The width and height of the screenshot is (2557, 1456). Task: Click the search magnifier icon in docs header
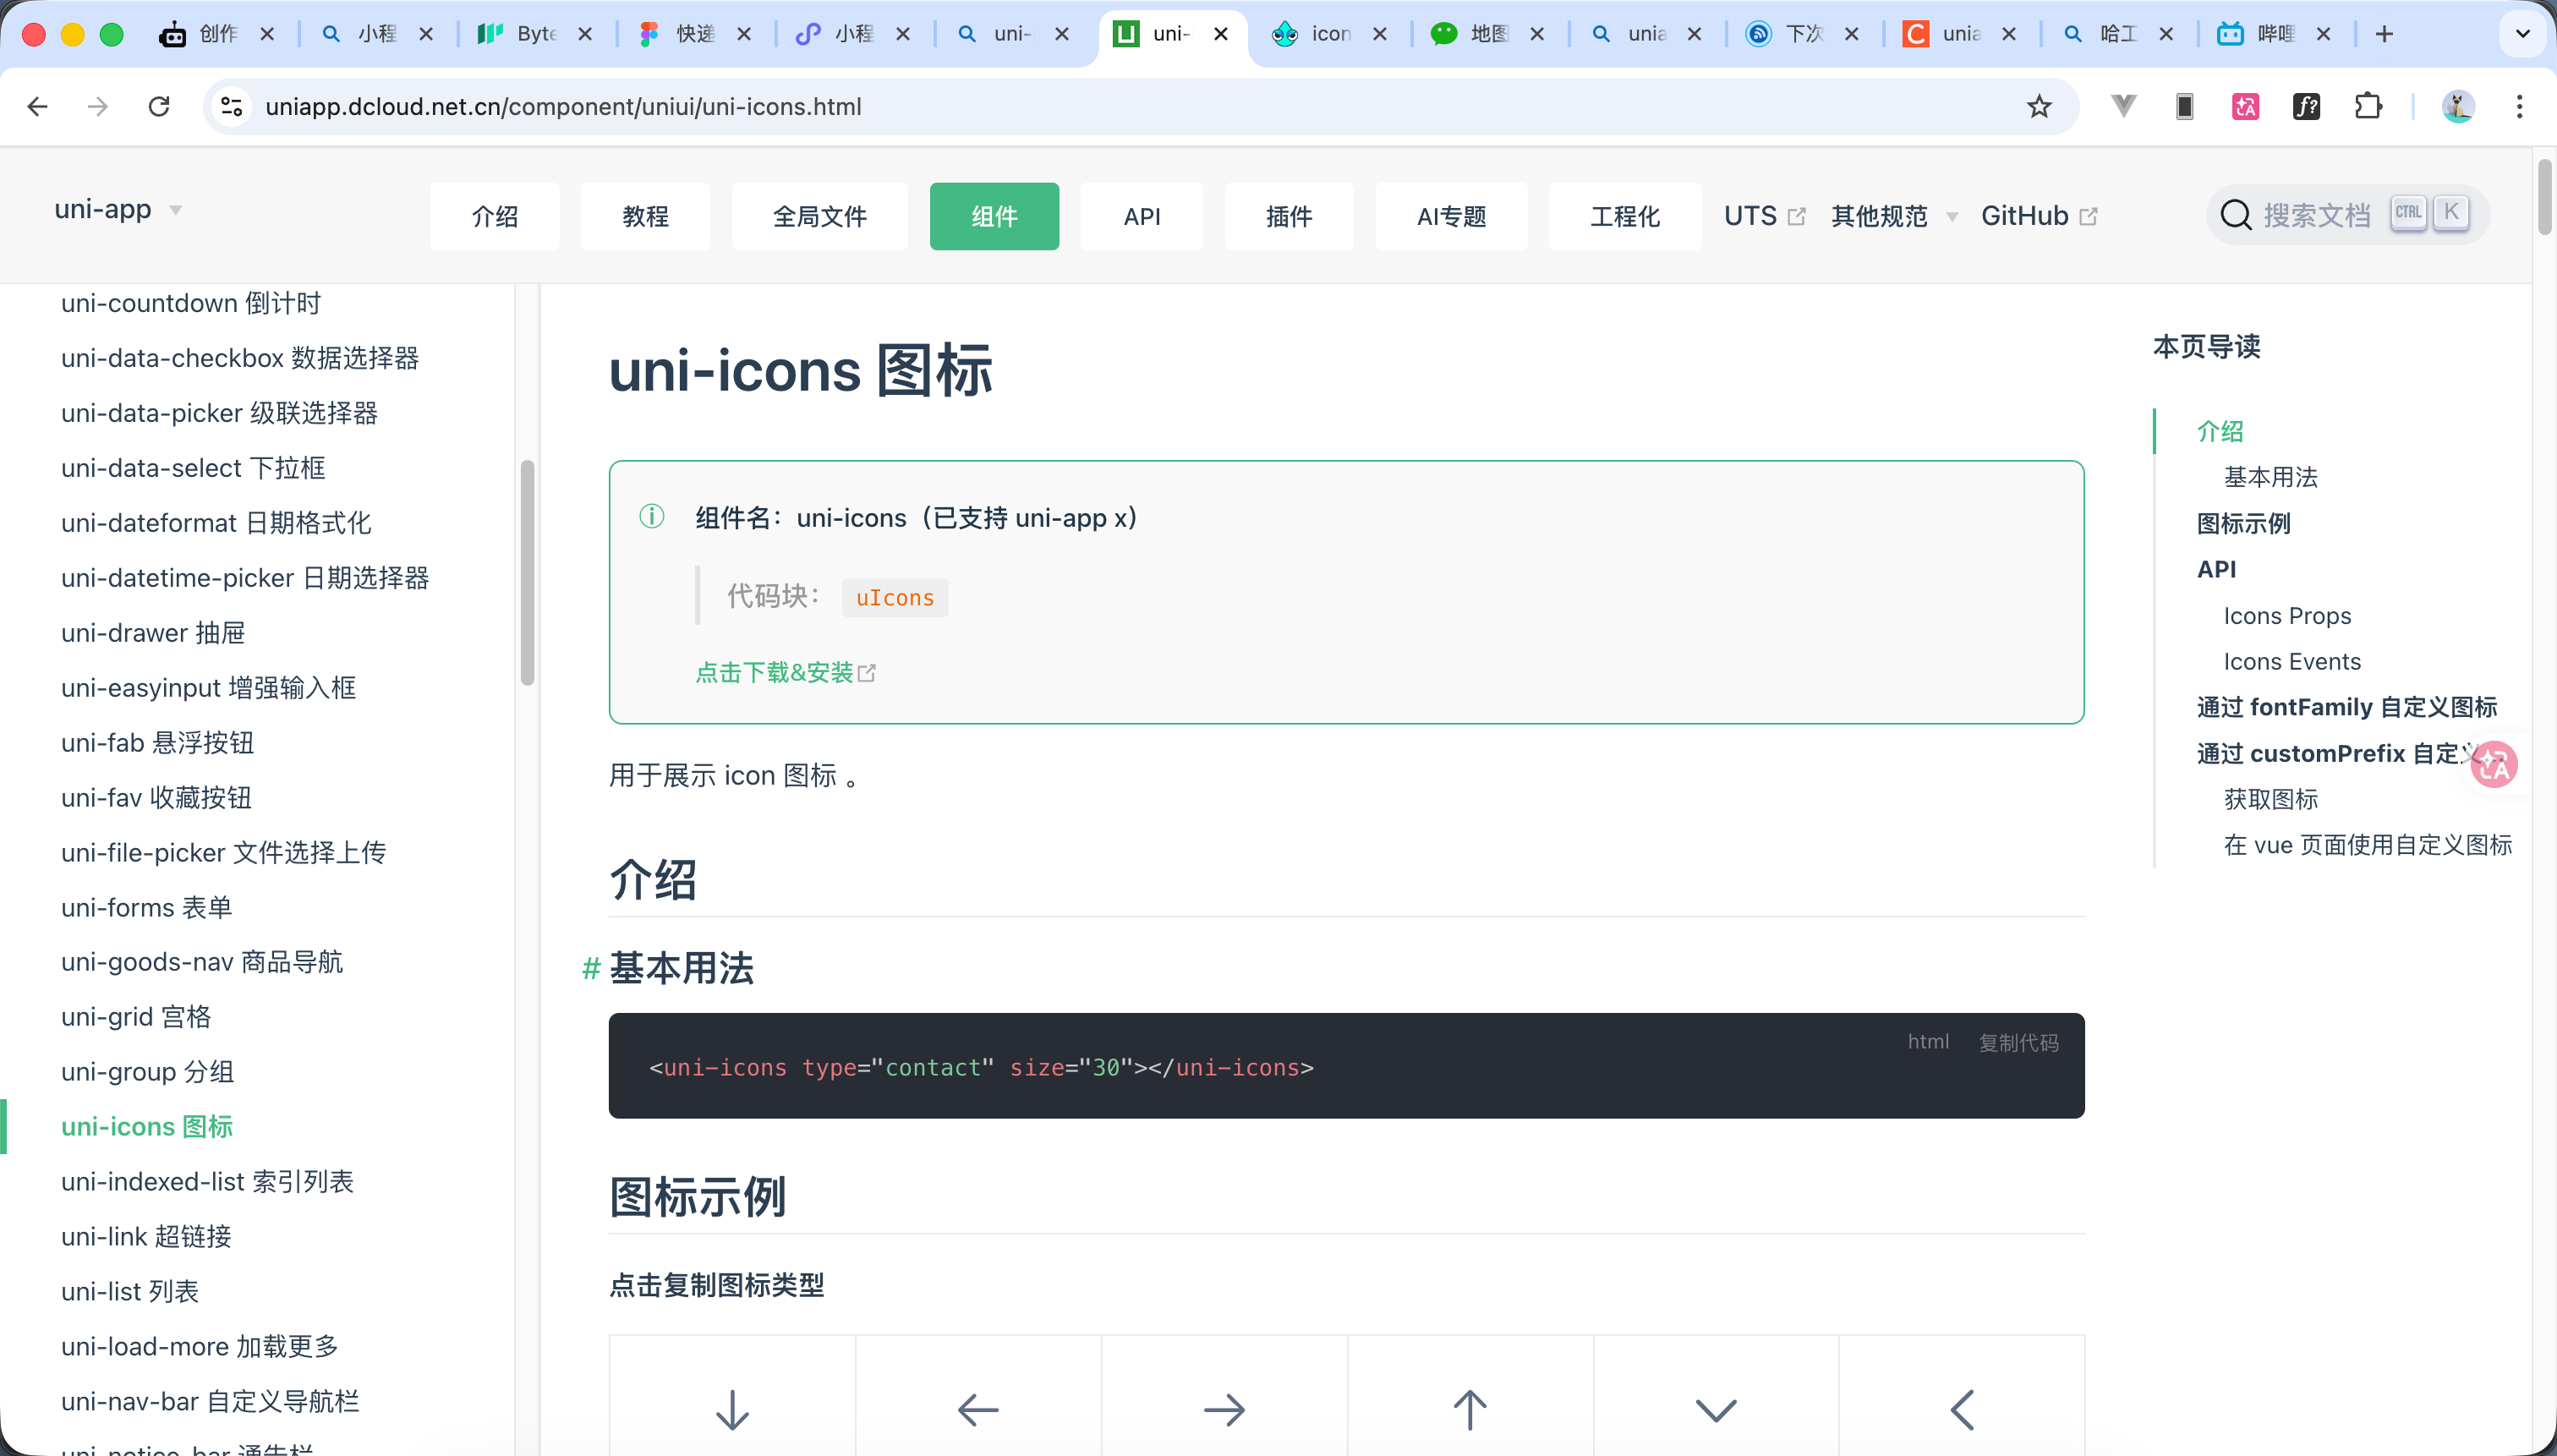pyautogui.click(x=2234, y=214)
